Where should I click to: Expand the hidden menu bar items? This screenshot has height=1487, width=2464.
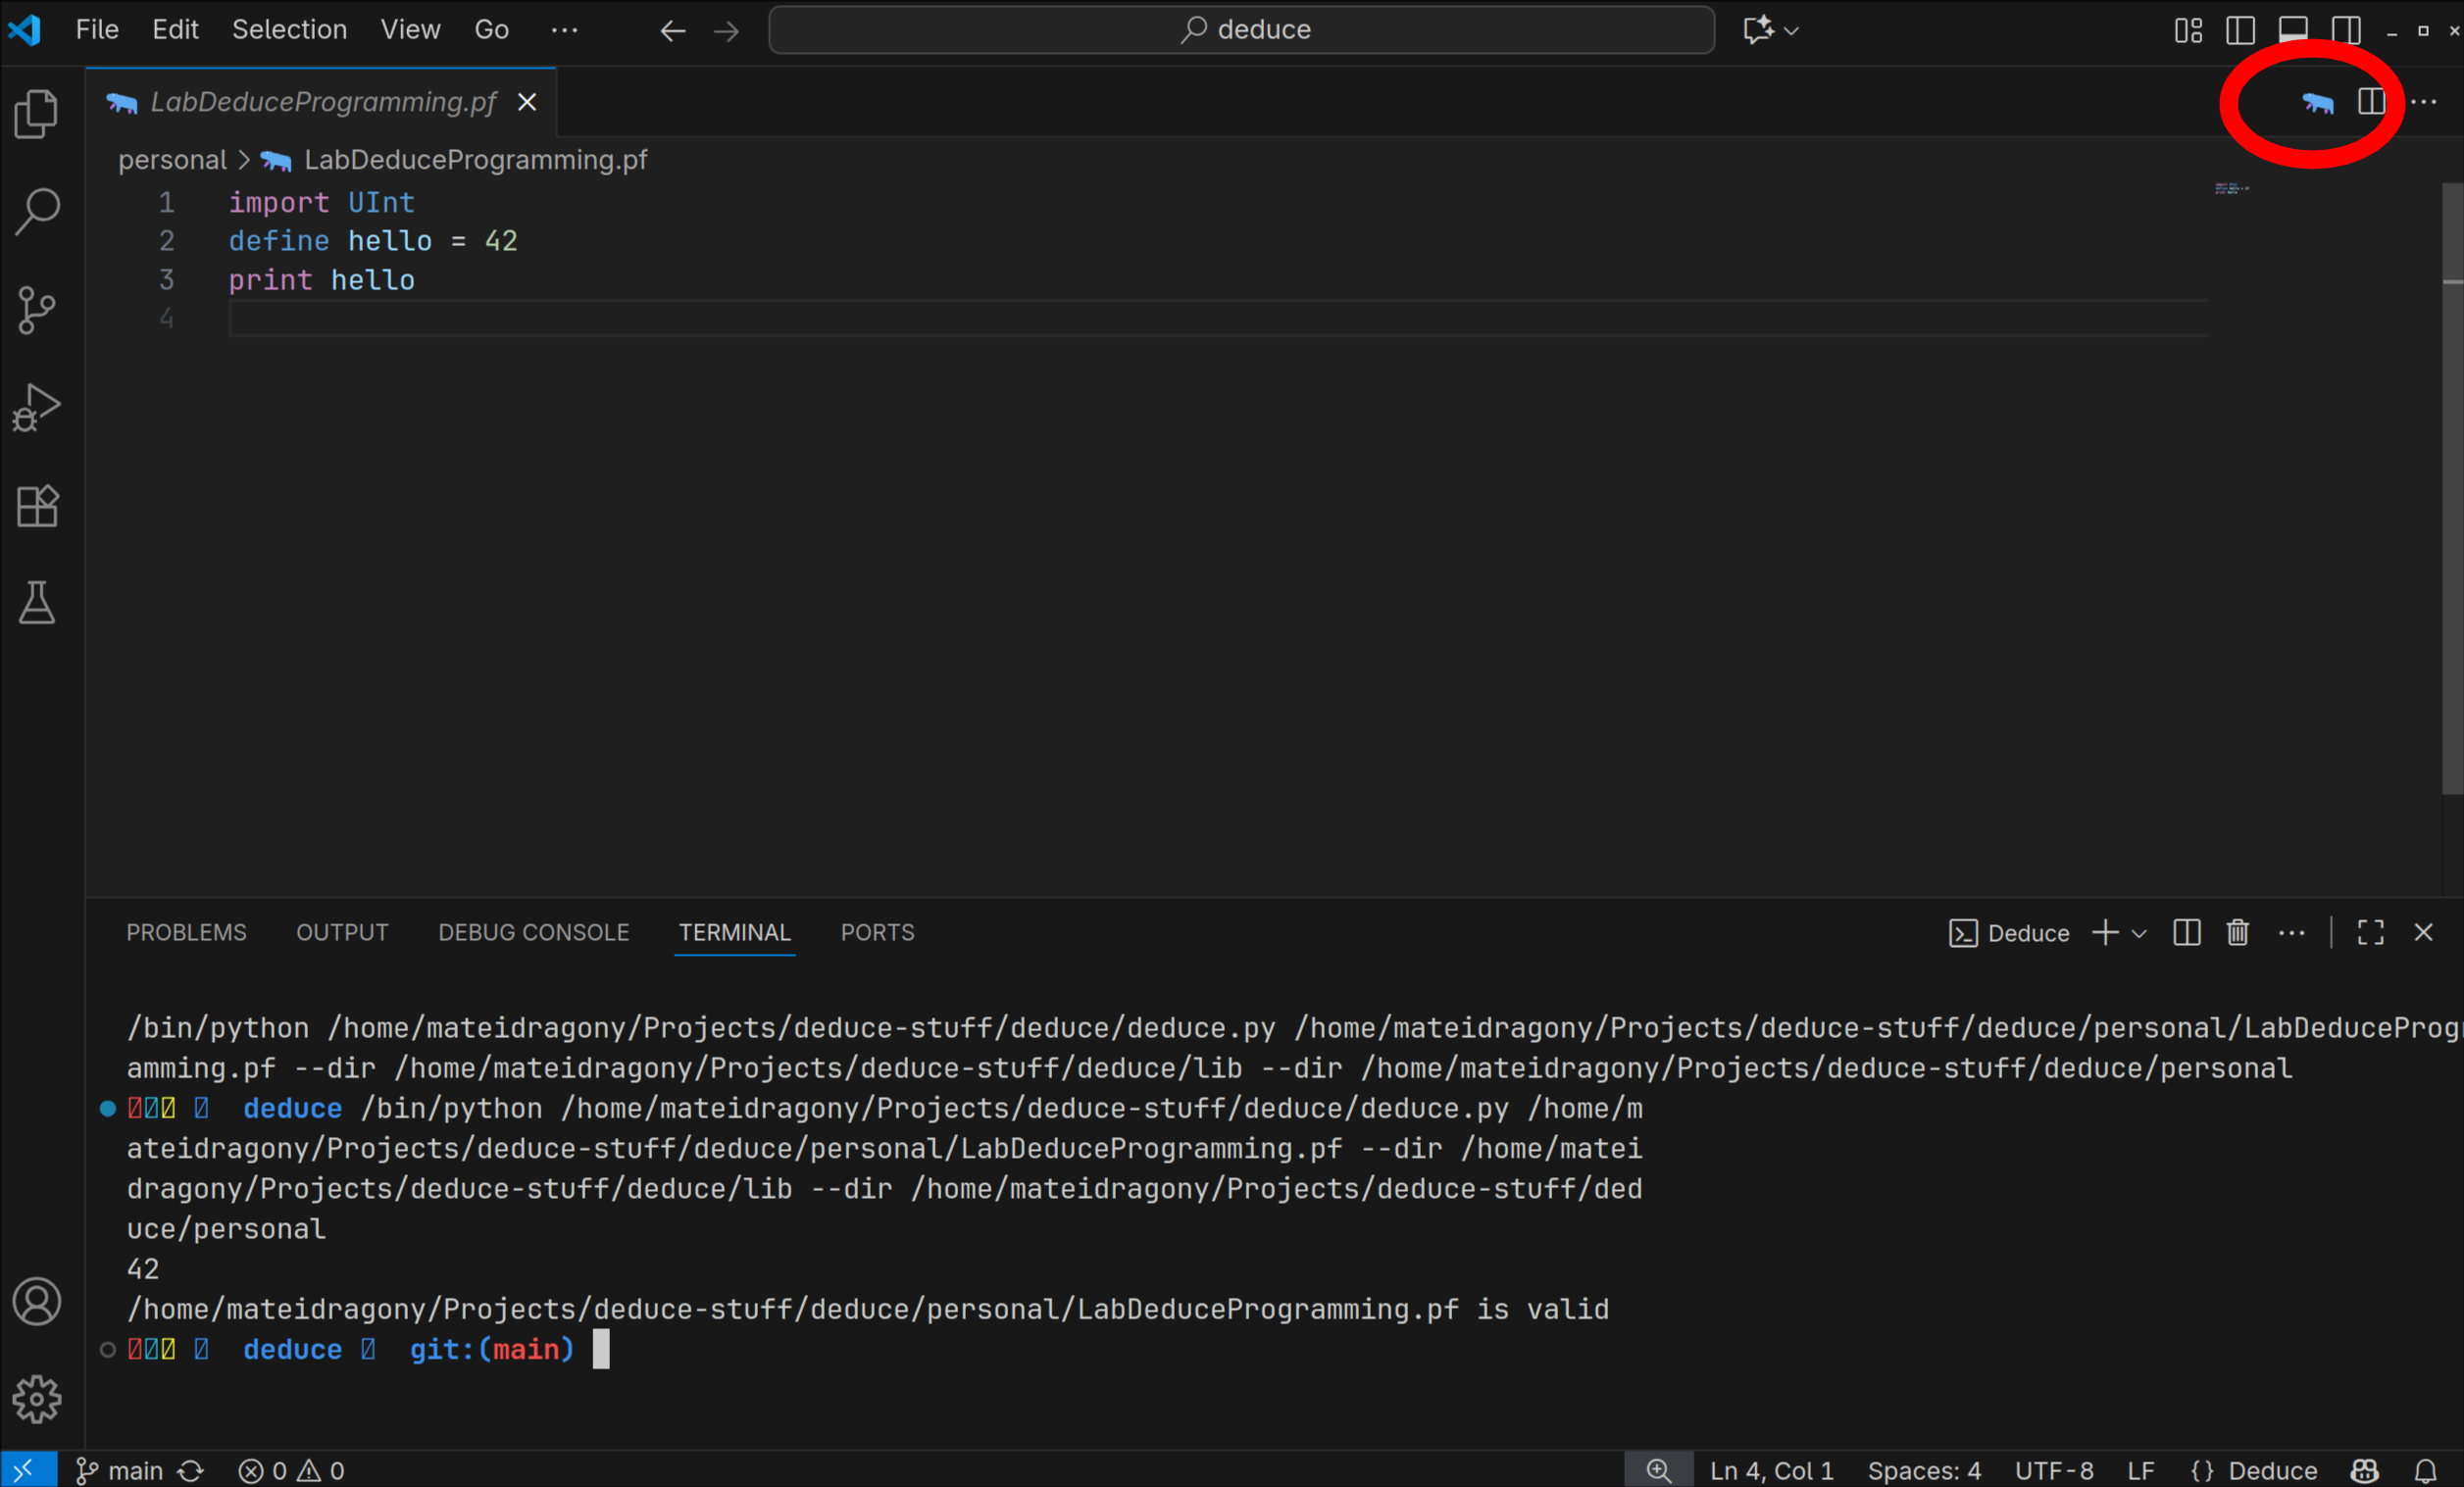click(x=564, y=30)
